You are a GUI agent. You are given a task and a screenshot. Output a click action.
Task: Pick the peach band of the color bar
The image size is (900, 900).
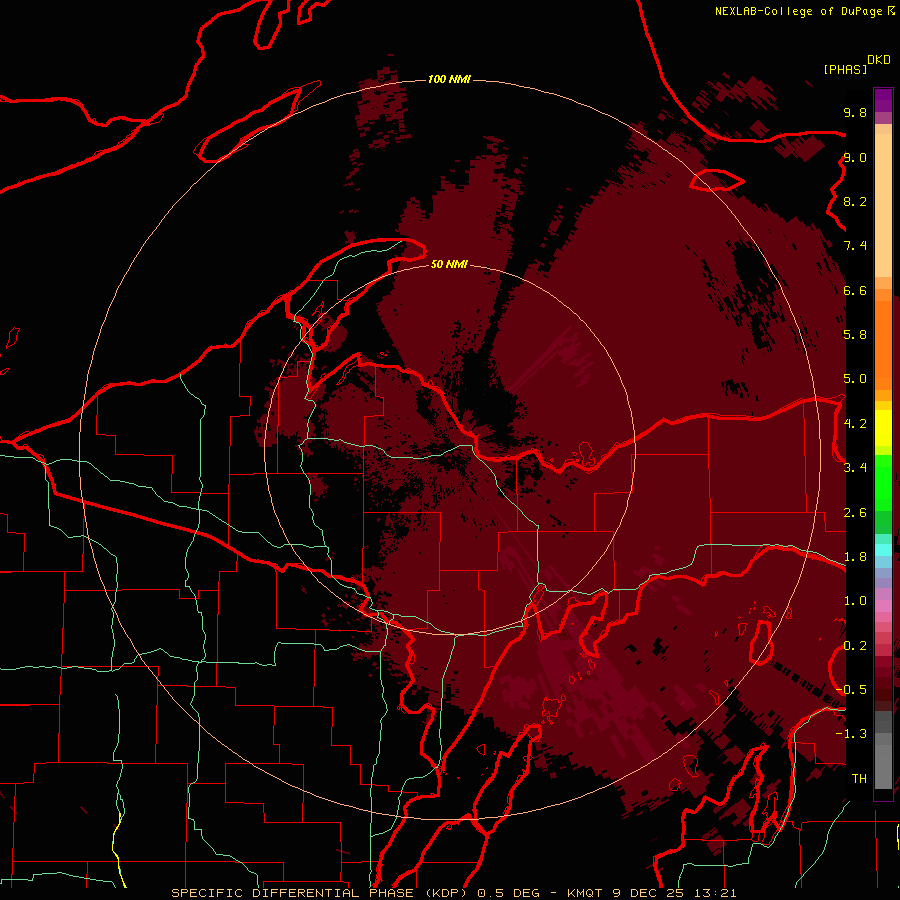point(883,205)
